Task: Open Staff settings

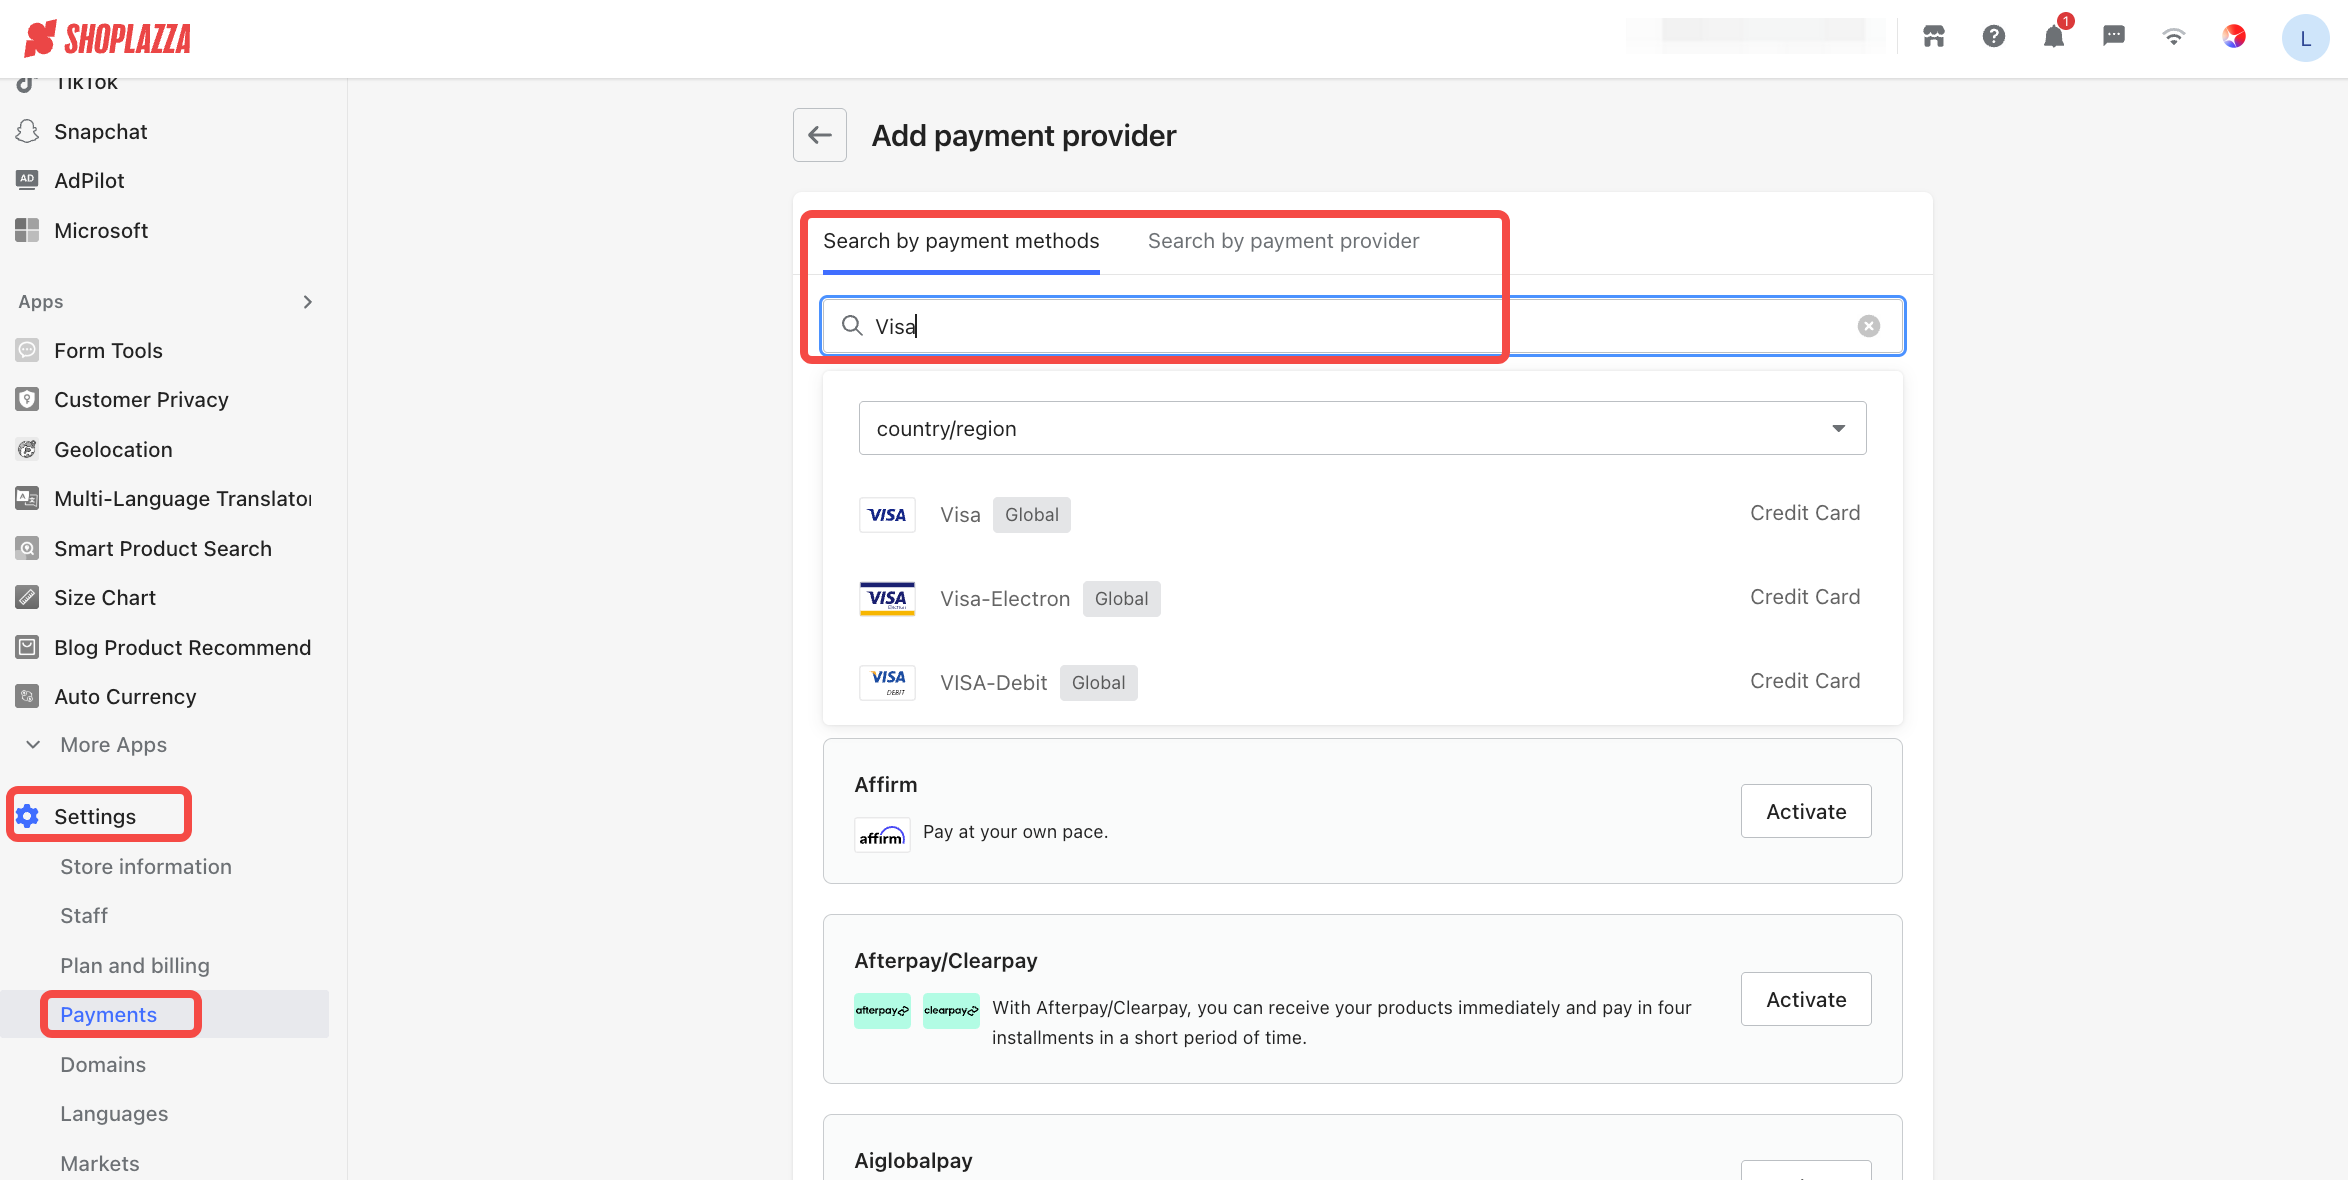Action: pos(84,916)
